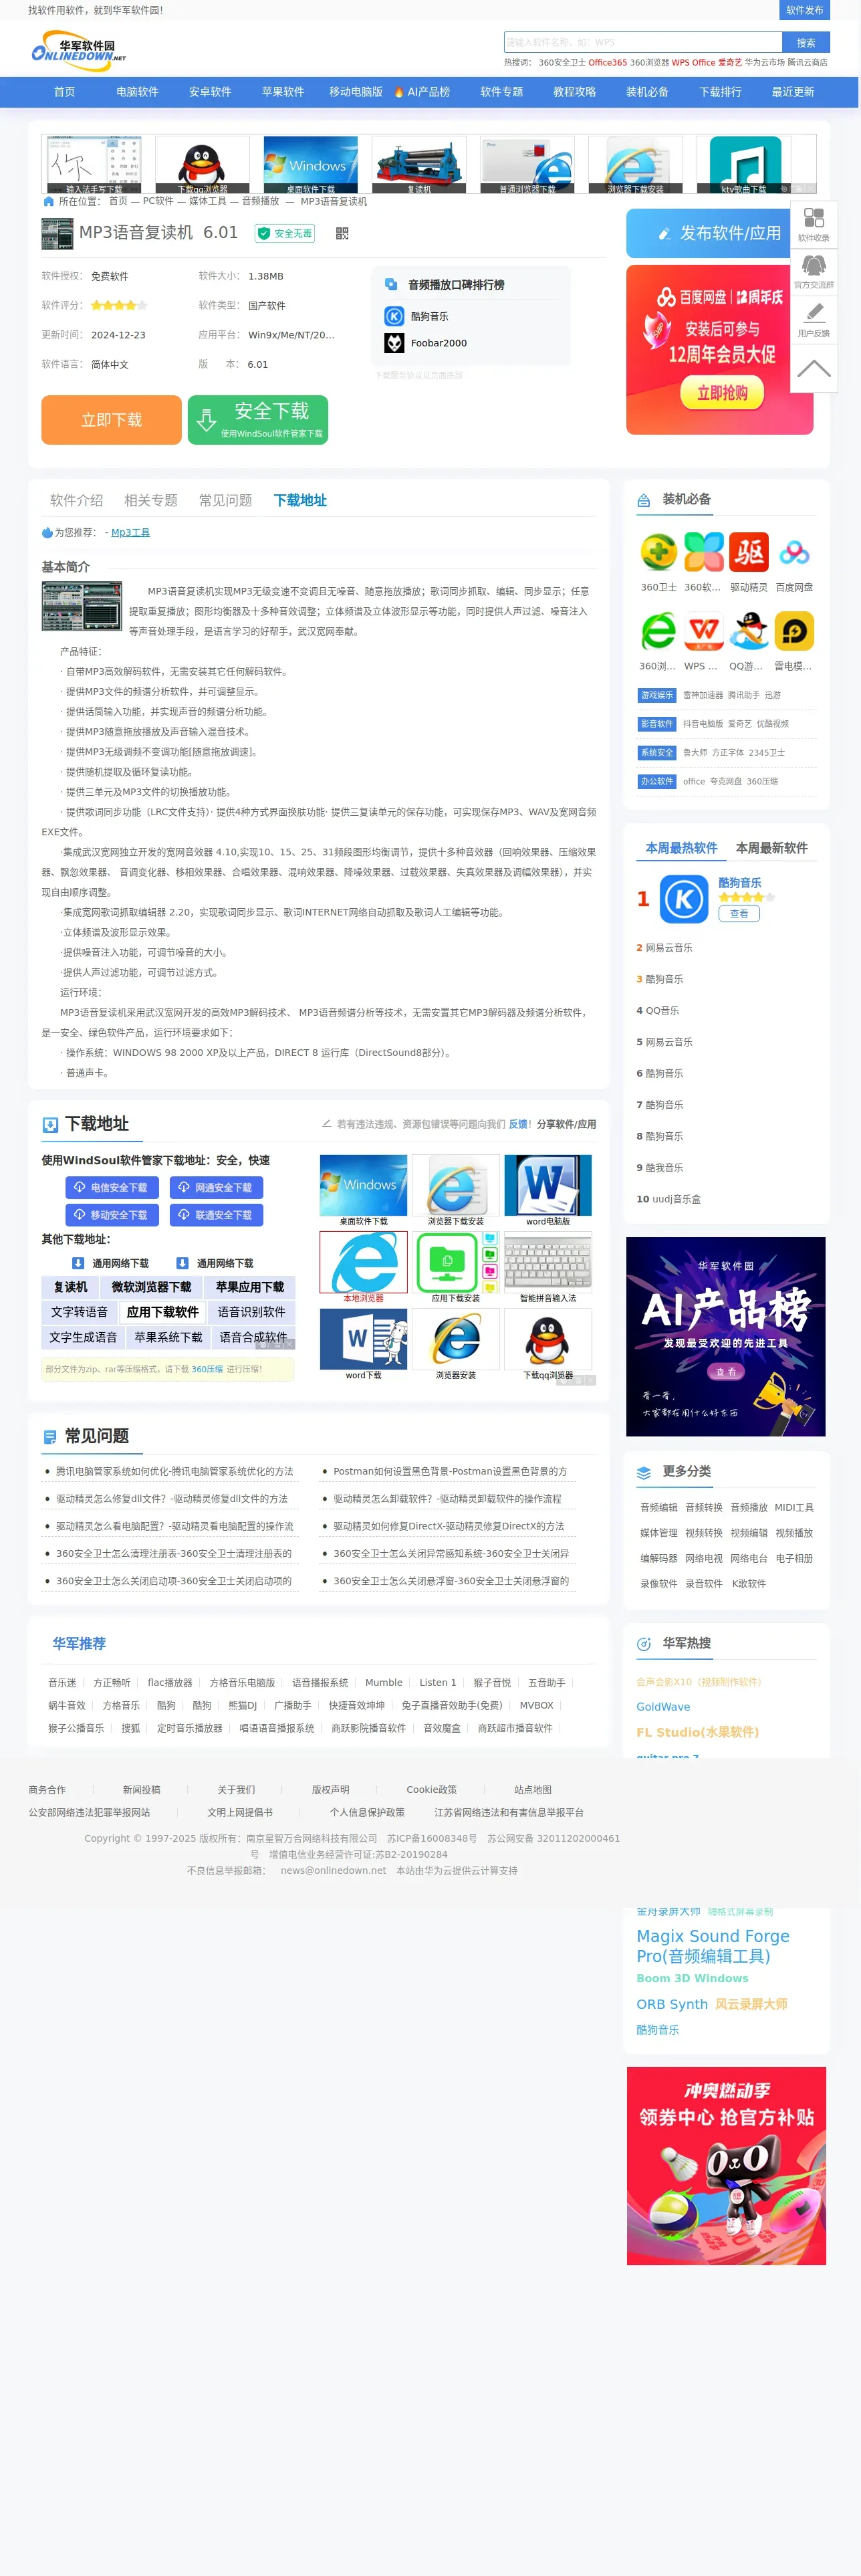
Task: Open 首页 in navigation bar
Action: [64, 92]
